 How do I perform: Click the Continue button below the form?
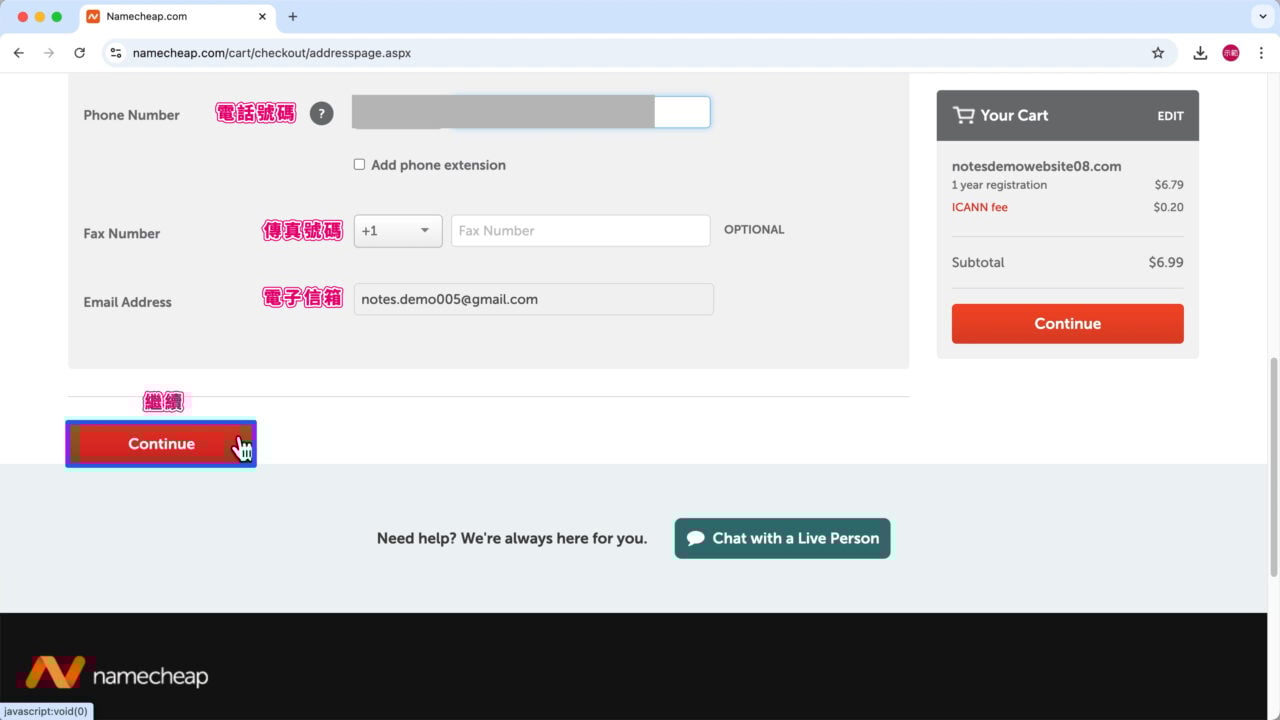(x=161, y=444)
